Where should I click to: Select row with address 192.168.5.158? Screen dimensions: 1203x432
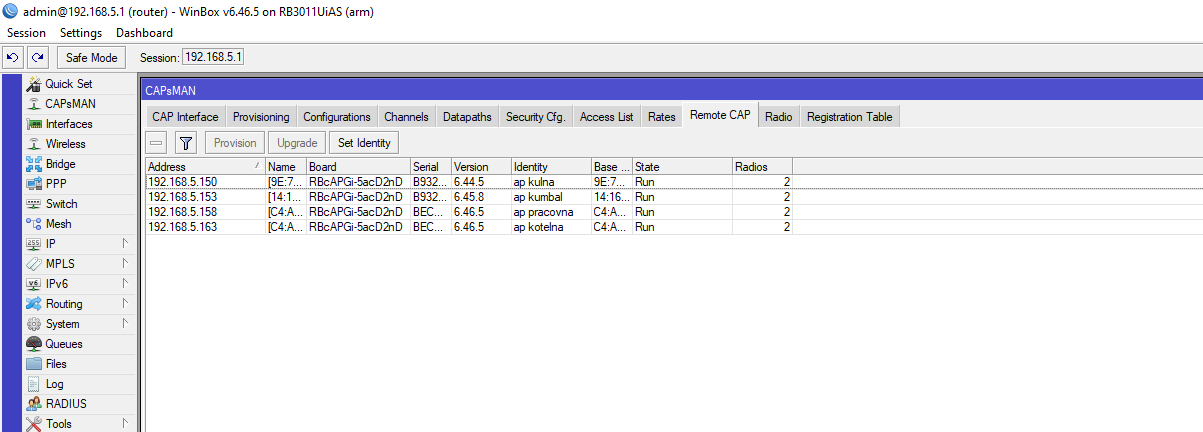pyautogui.click(x=469, y=212)
